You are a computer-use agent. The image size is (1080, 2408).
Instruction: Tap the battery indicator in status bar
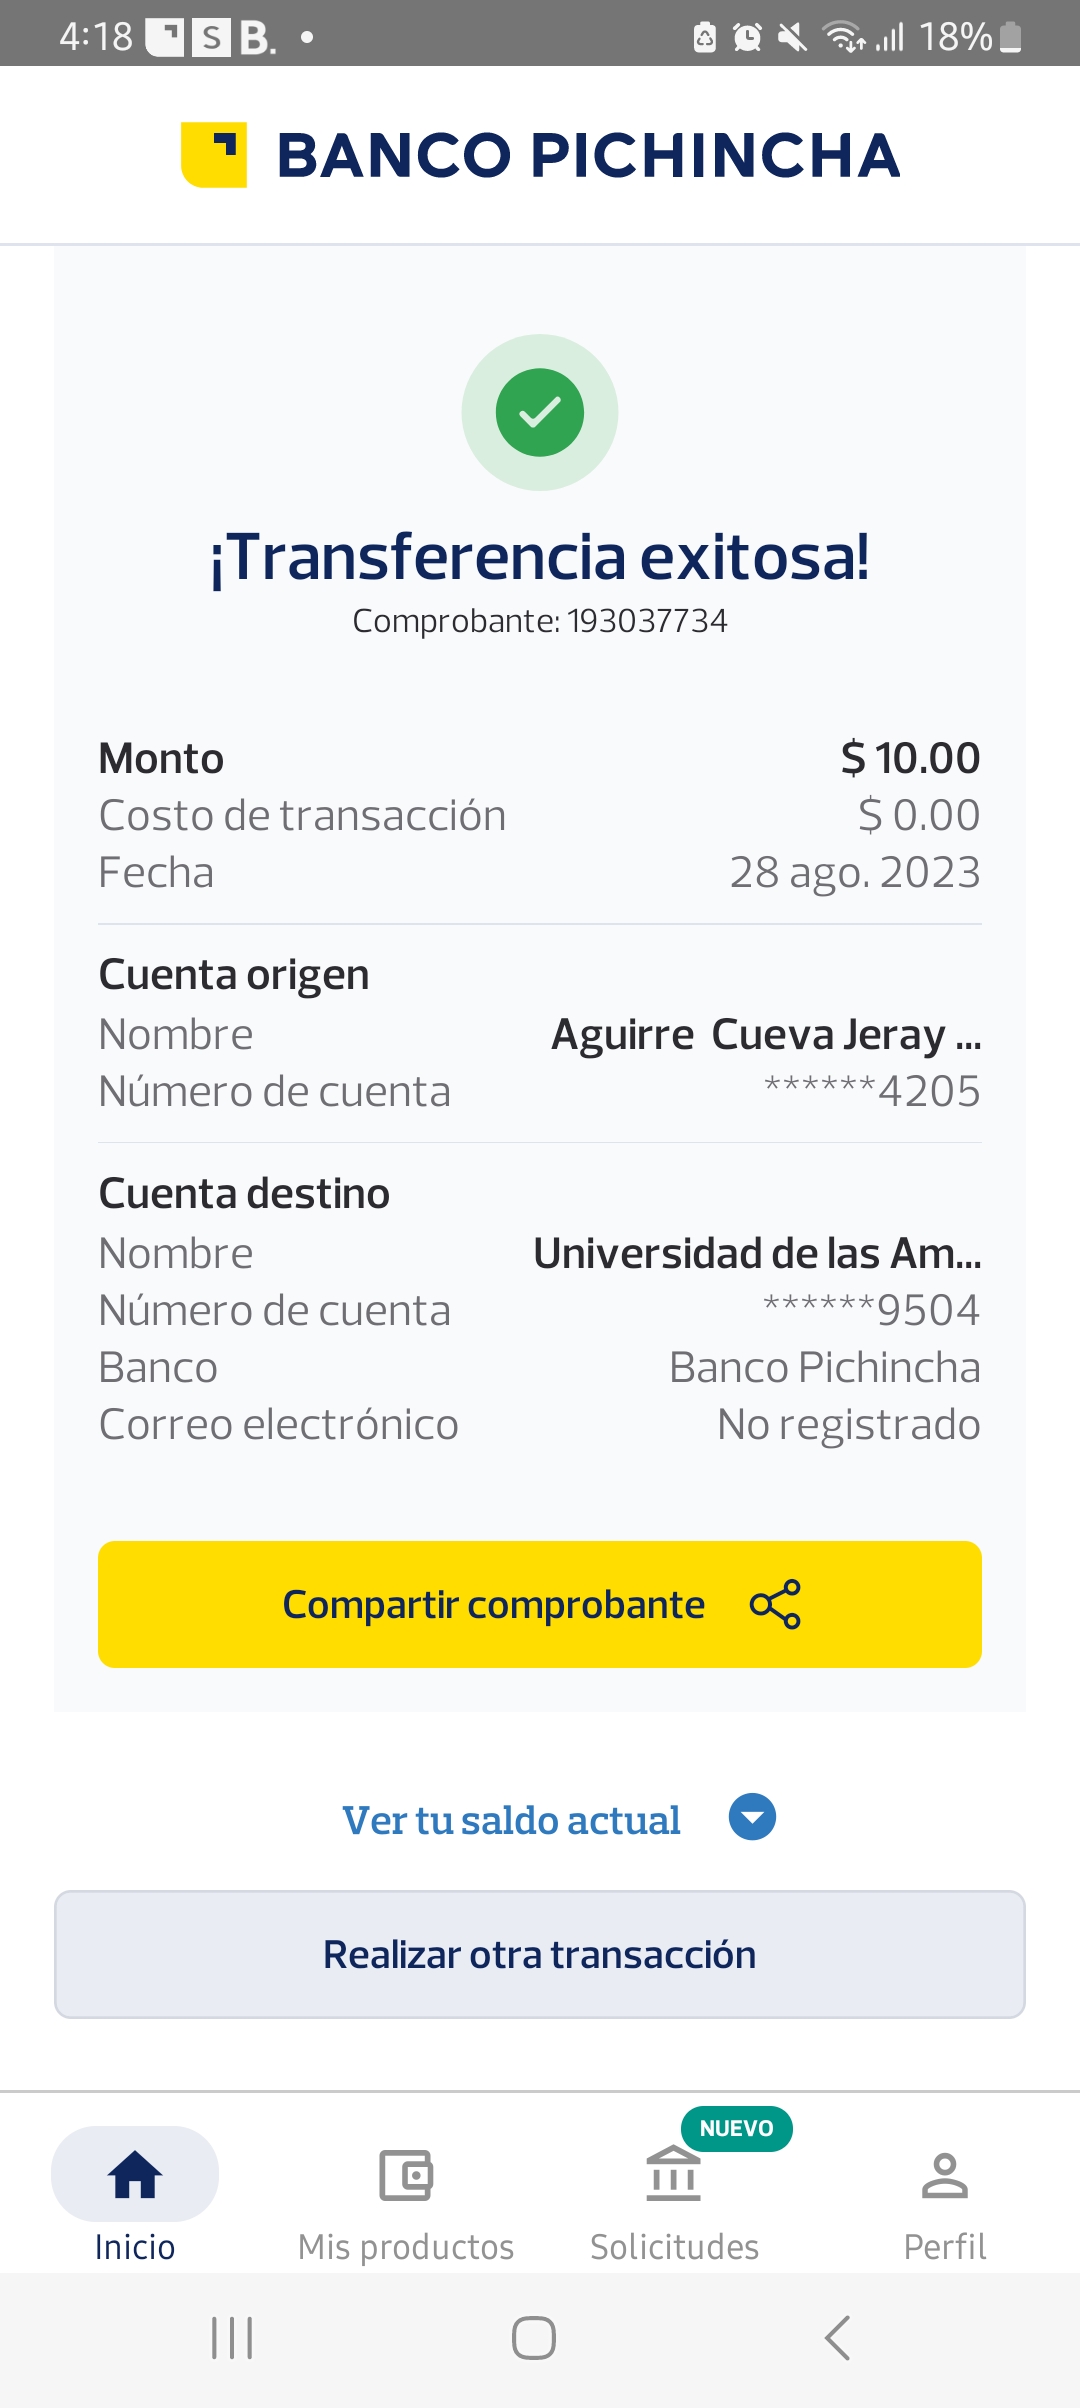tap(1011, 37)
